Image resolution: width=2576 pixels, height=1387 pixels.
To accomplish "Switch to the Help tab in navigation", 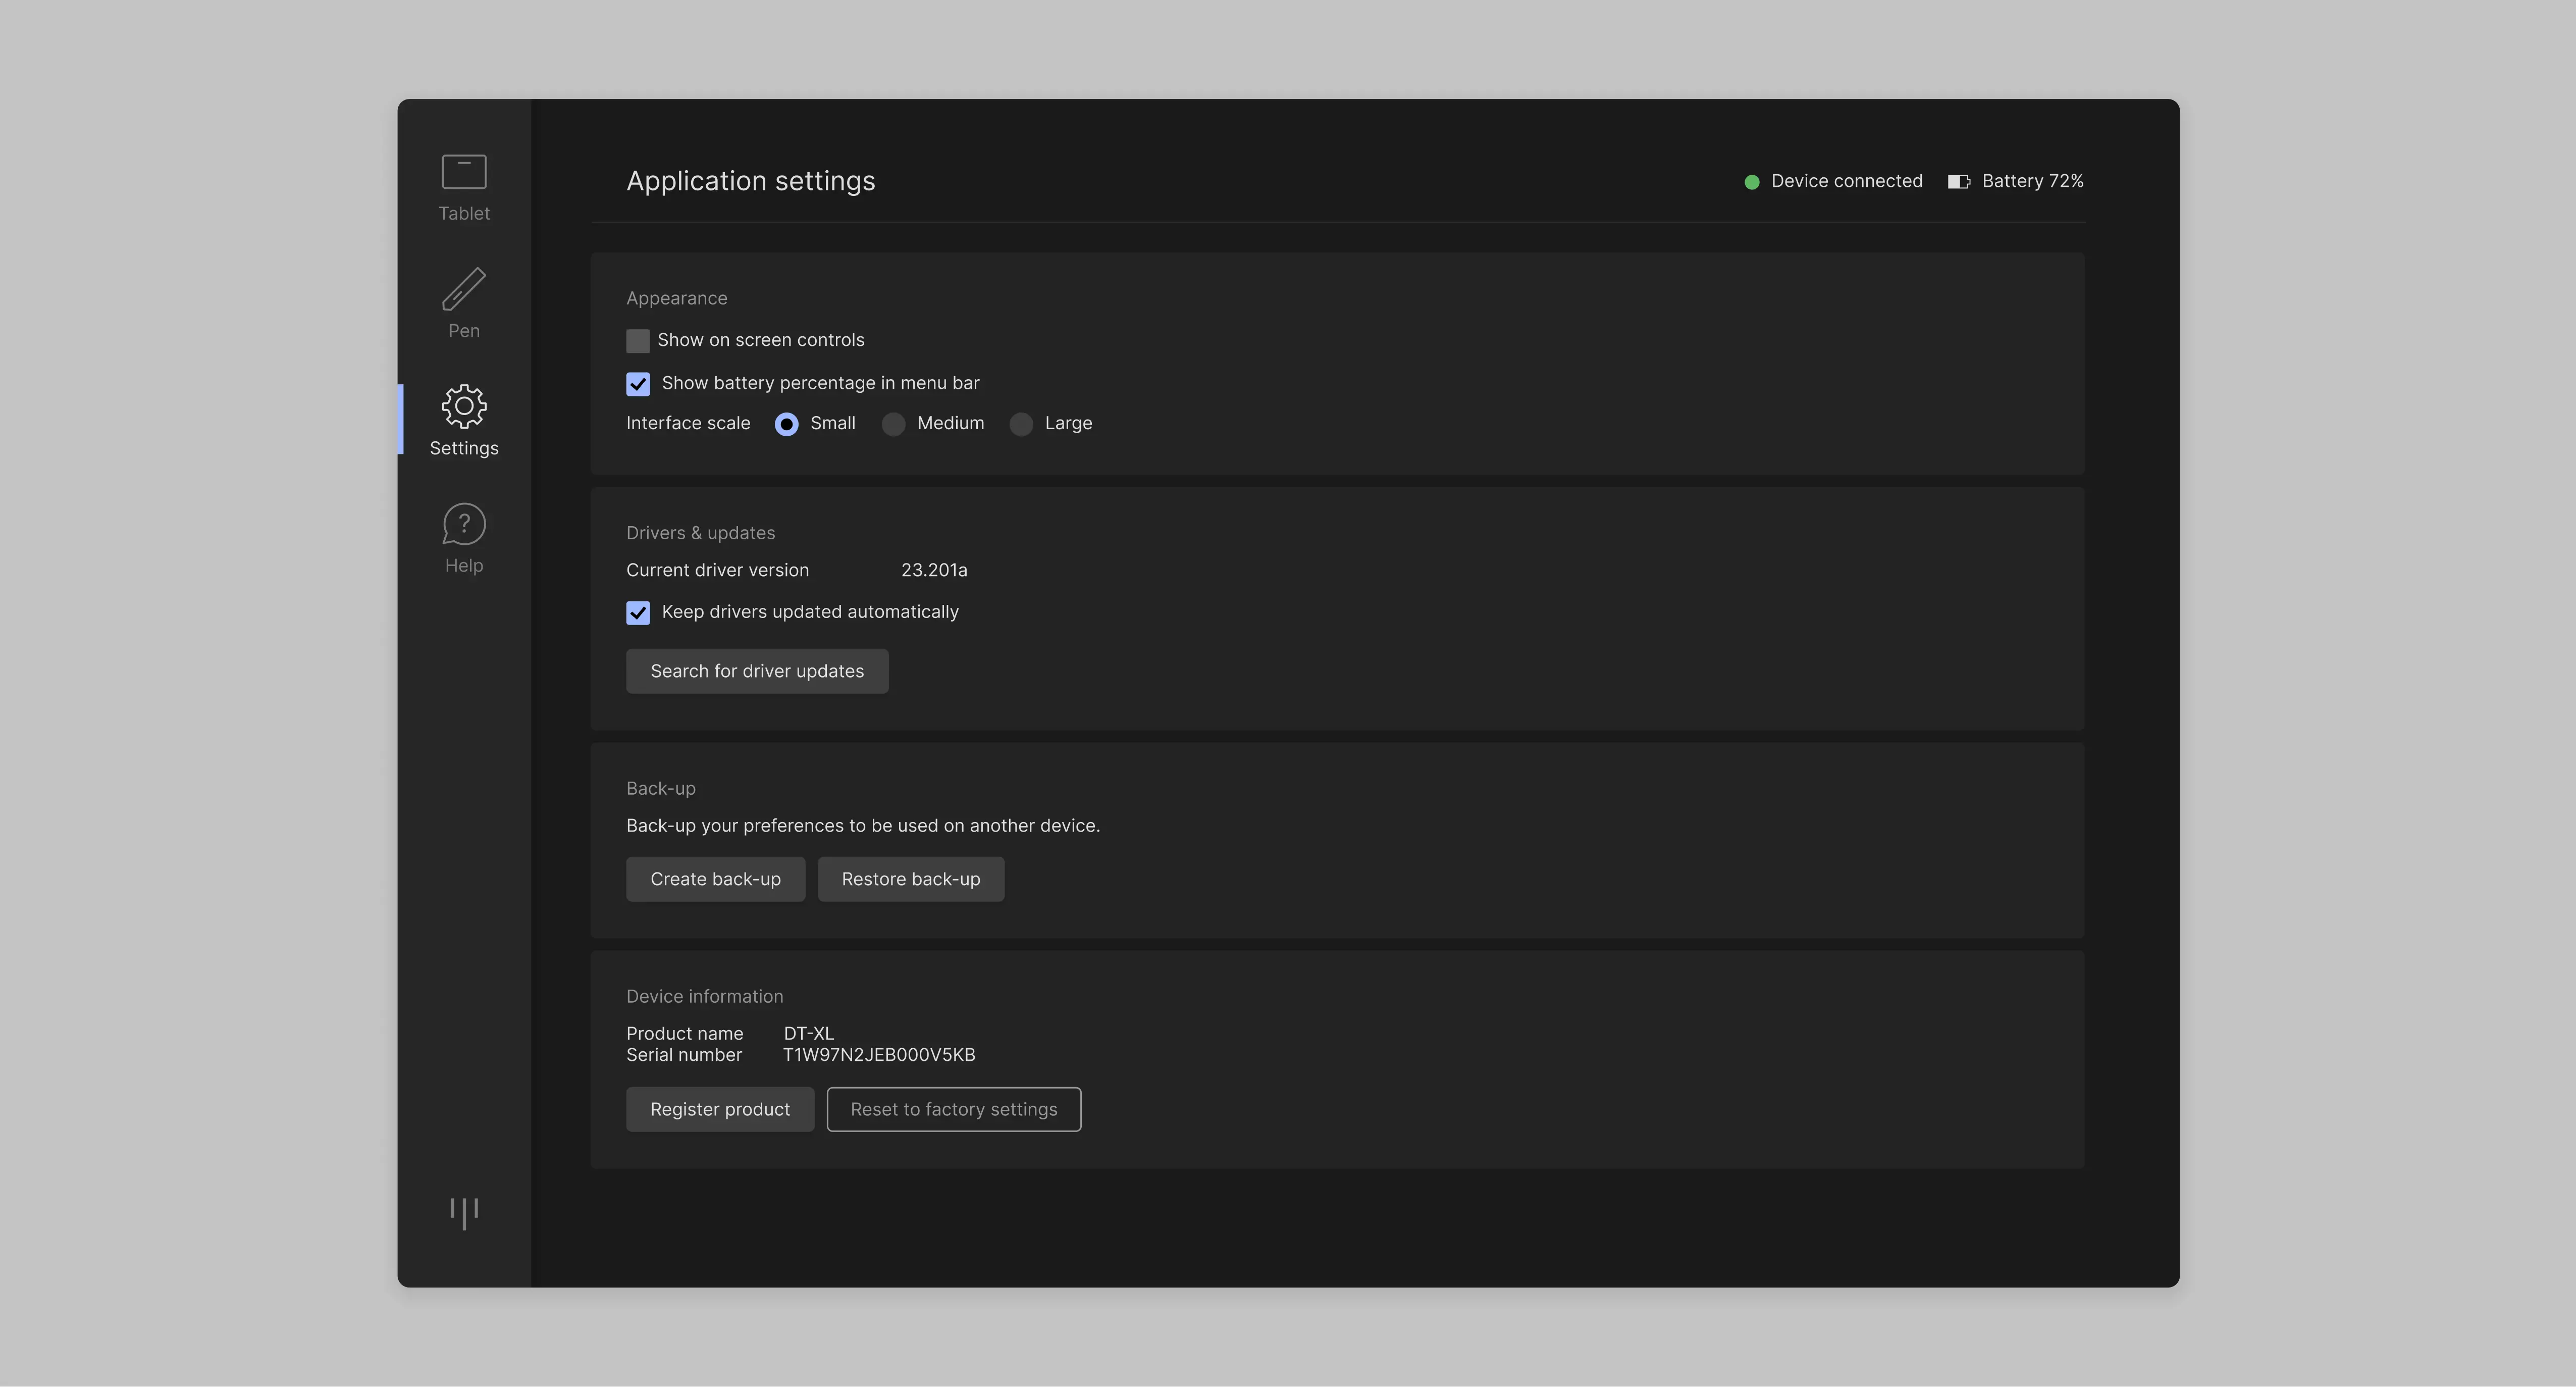I will pos(463,538).
